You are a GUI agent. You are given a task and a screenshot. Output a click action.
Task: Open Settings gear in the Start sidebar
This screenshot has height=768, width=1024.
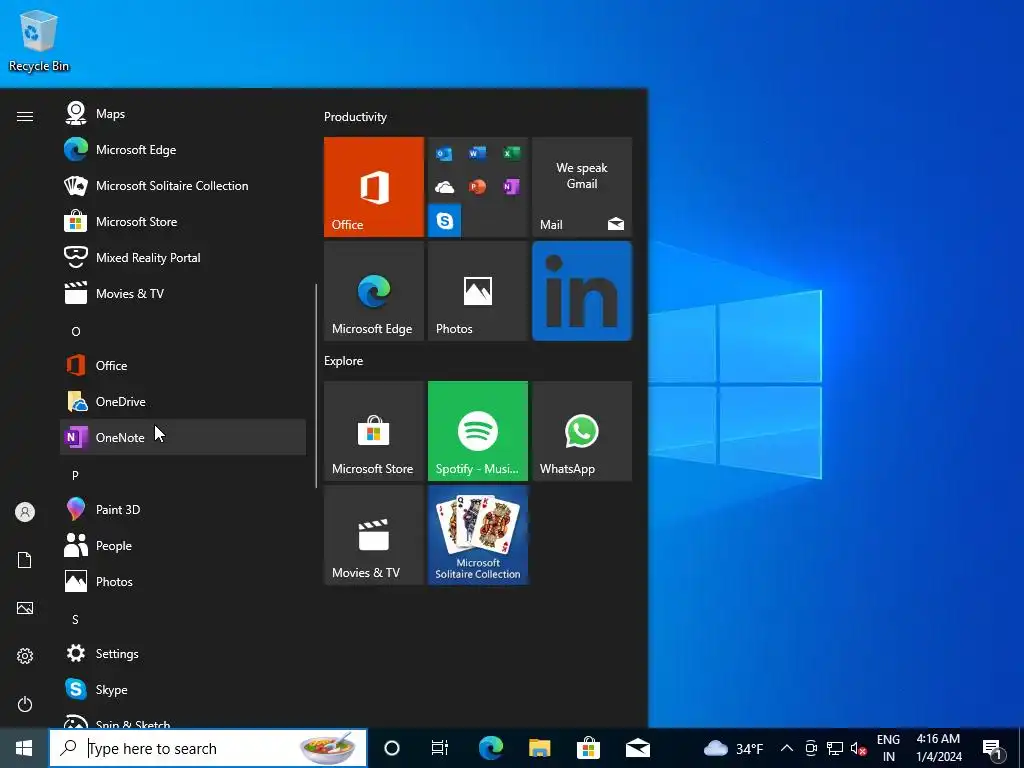[25, 656]
